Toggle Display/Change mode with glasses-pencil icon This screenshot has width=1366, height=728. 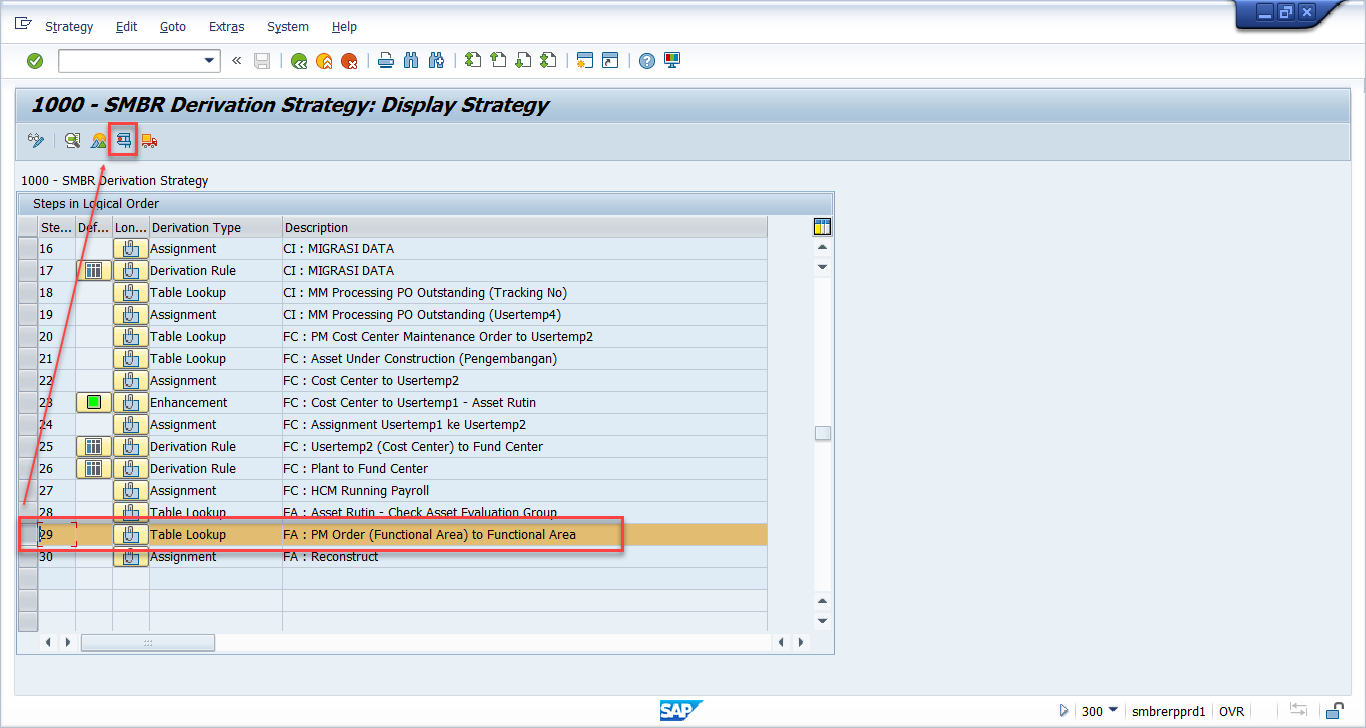click(36, 141)
